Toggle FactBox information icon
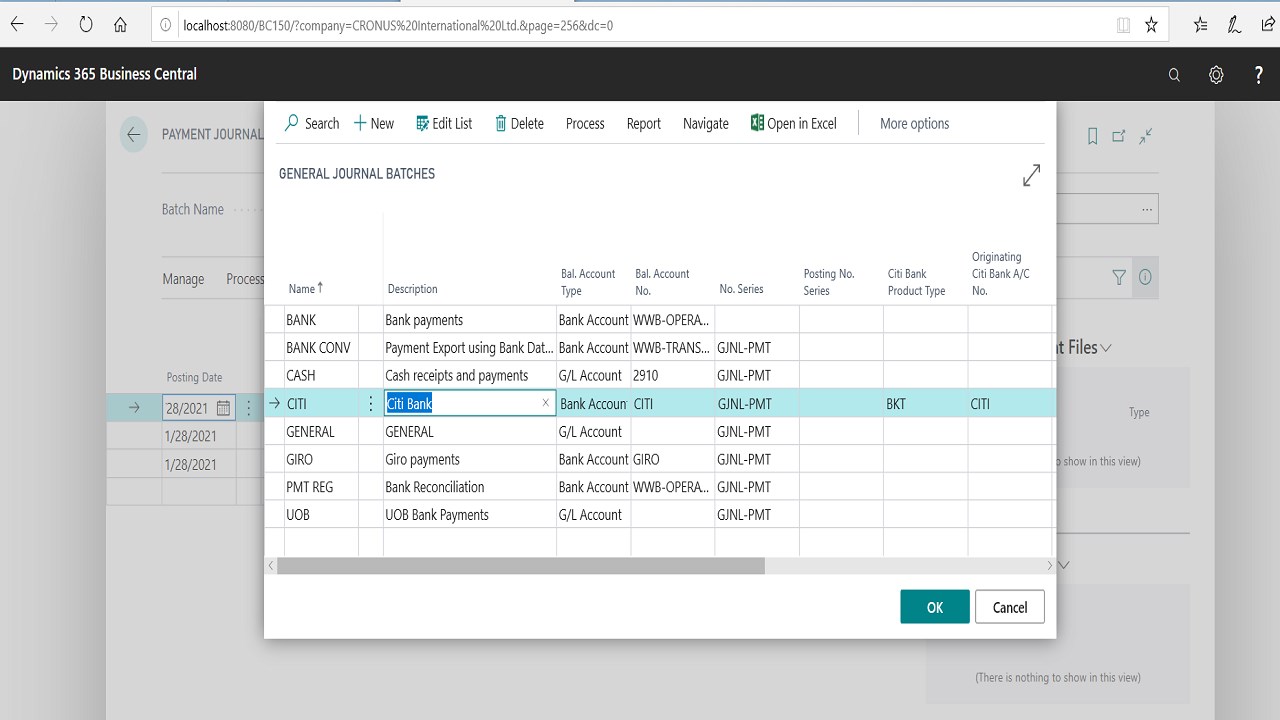The image size is (1280, 720). (1145, 278)
